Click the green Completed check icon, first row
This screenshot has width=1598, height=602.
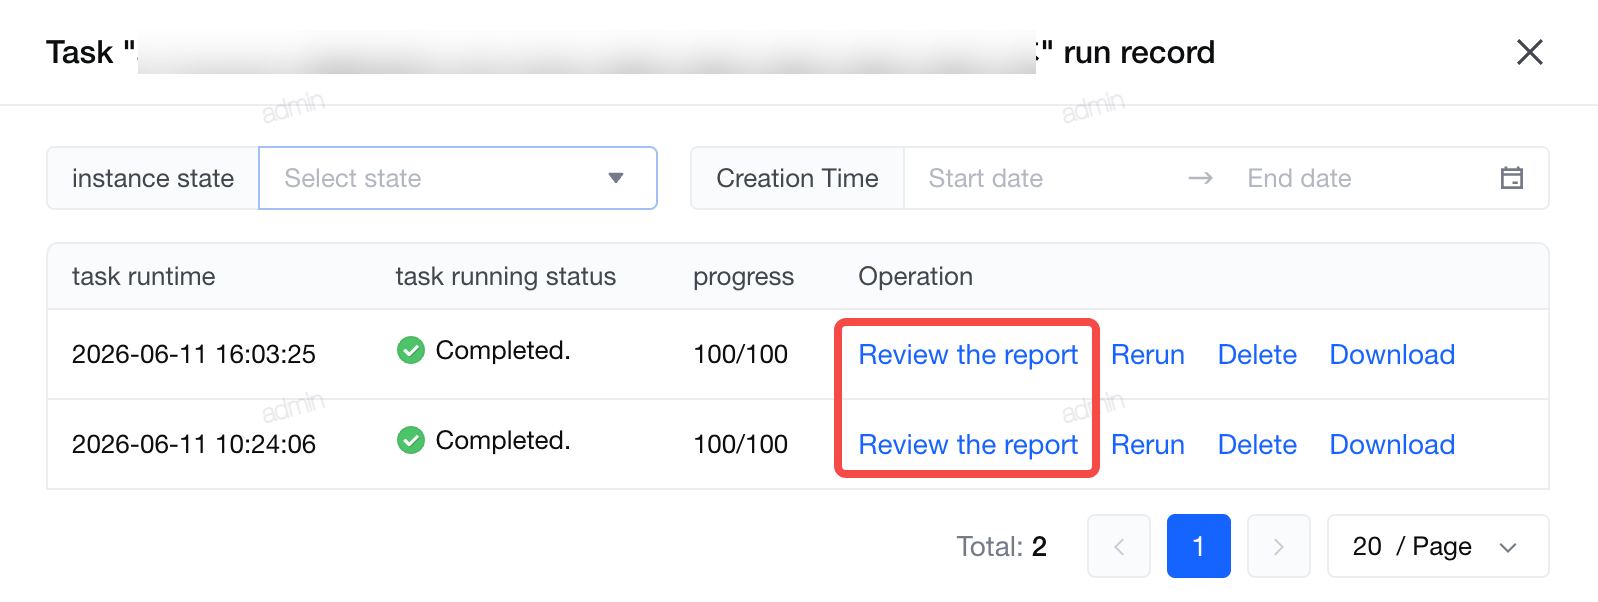411,350
